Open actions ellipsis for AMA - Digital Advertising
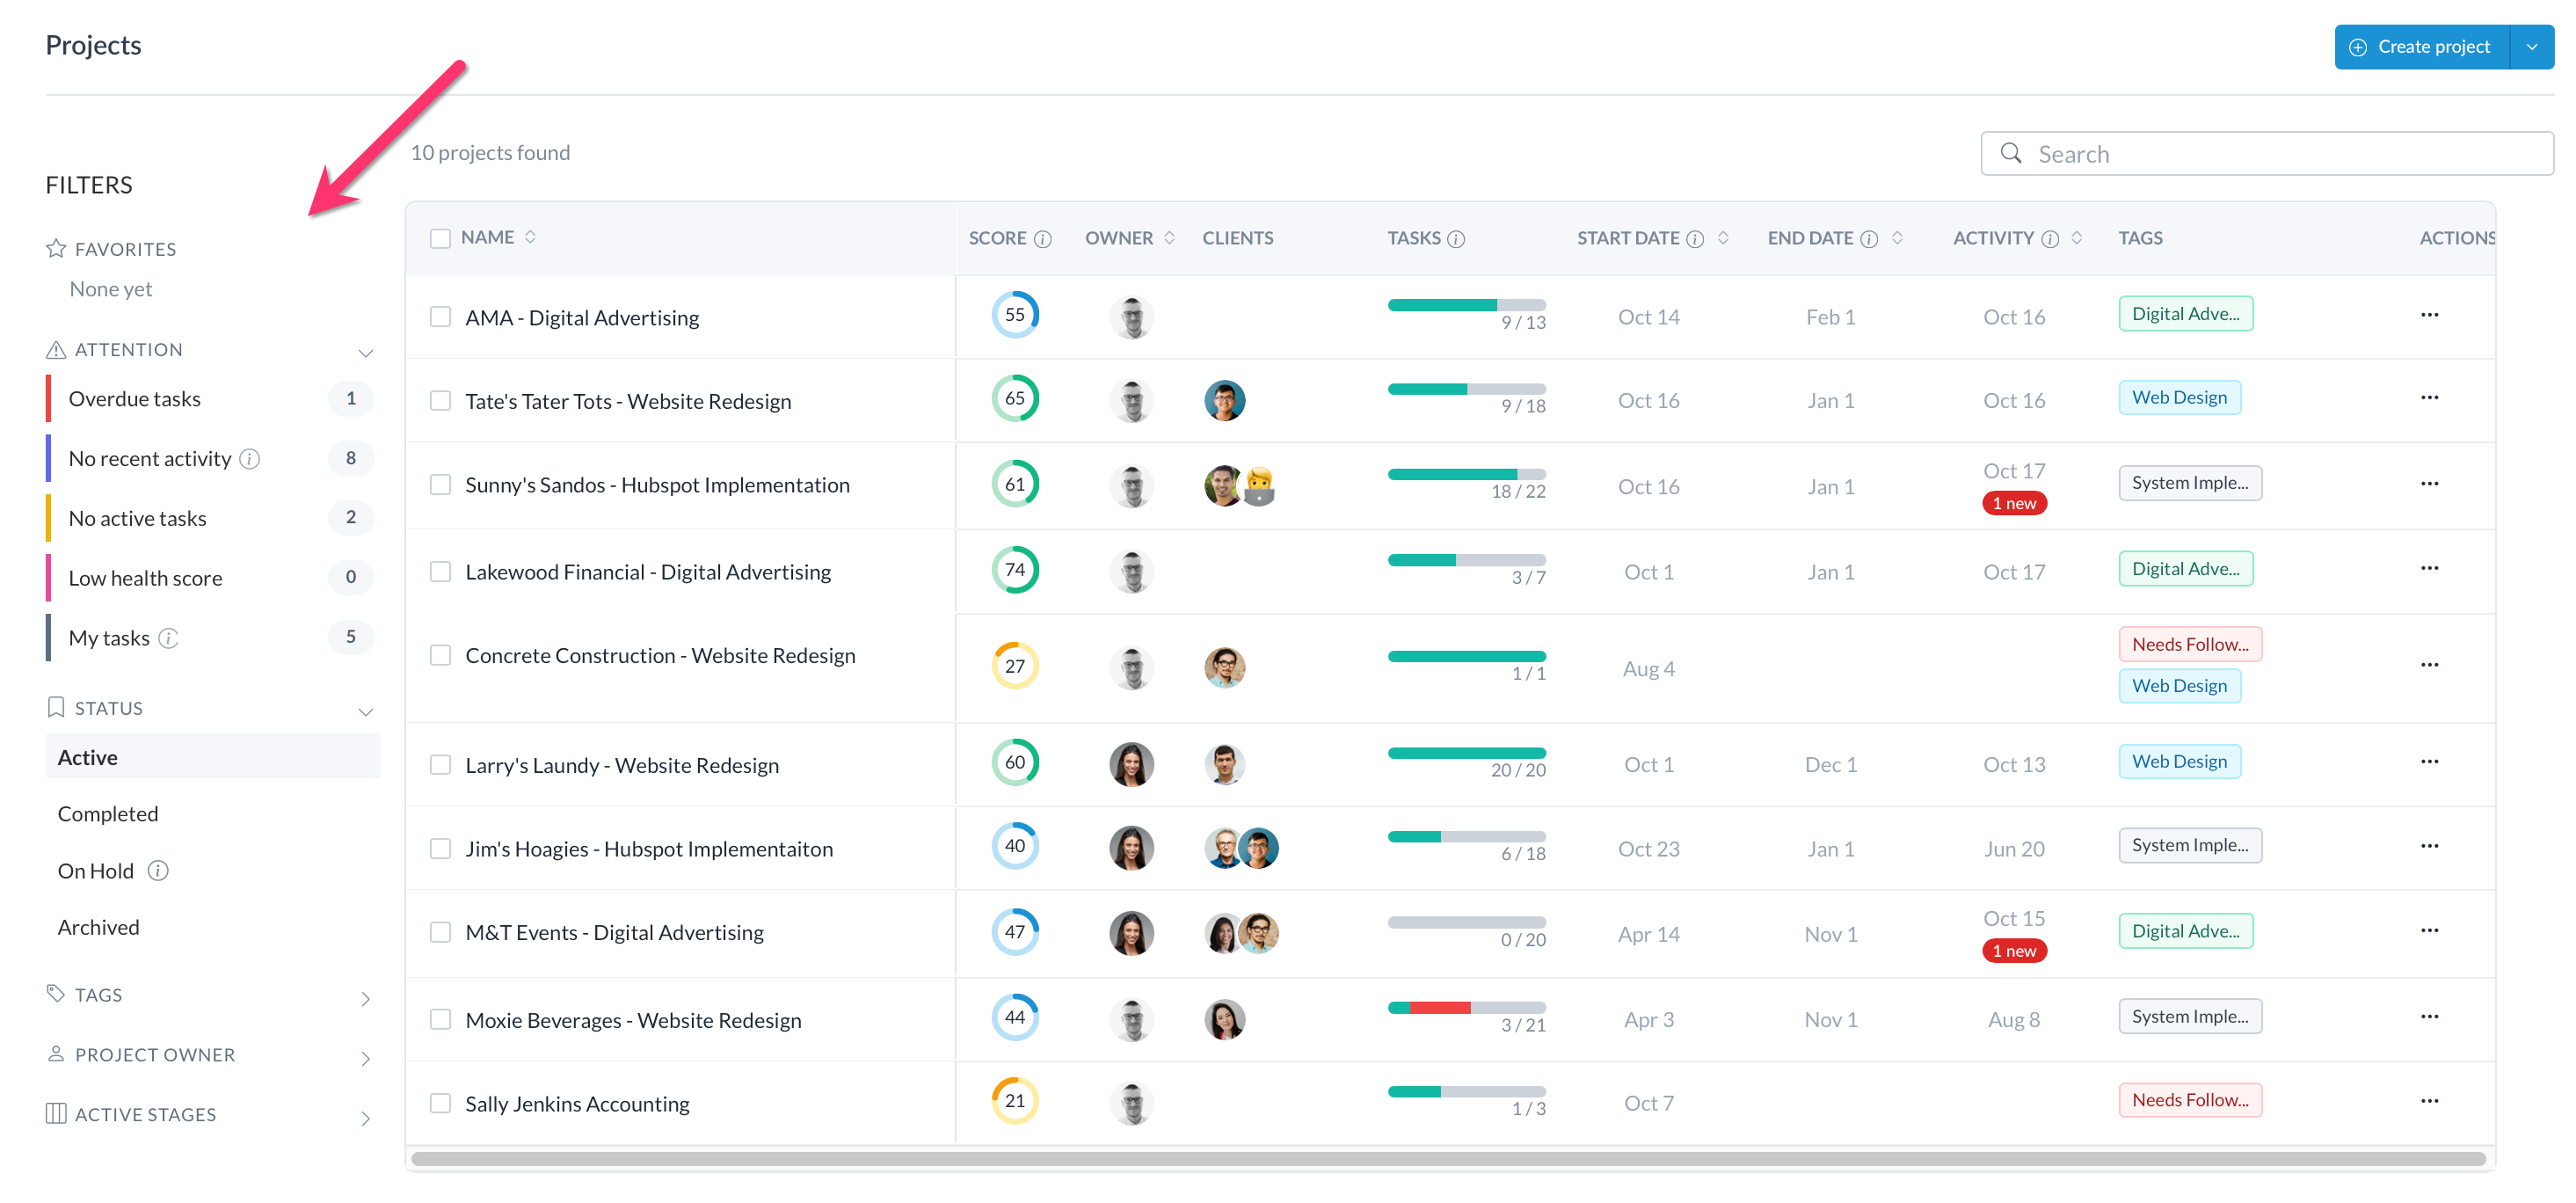This screenshot has height=1203, width=2576. click(2429, 315)
